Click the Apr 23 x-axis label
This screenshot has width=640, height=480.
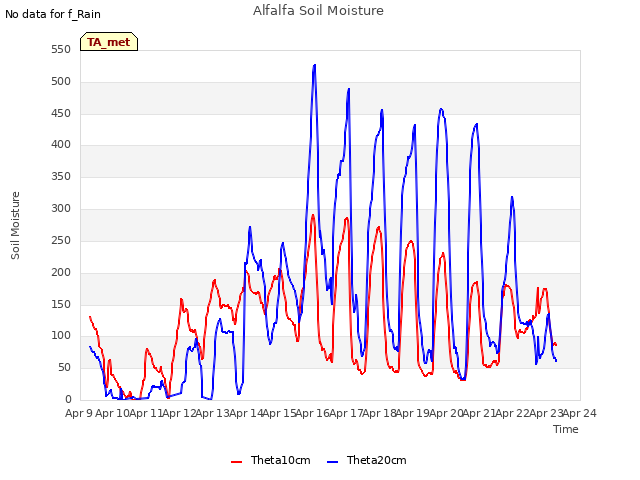546,413
